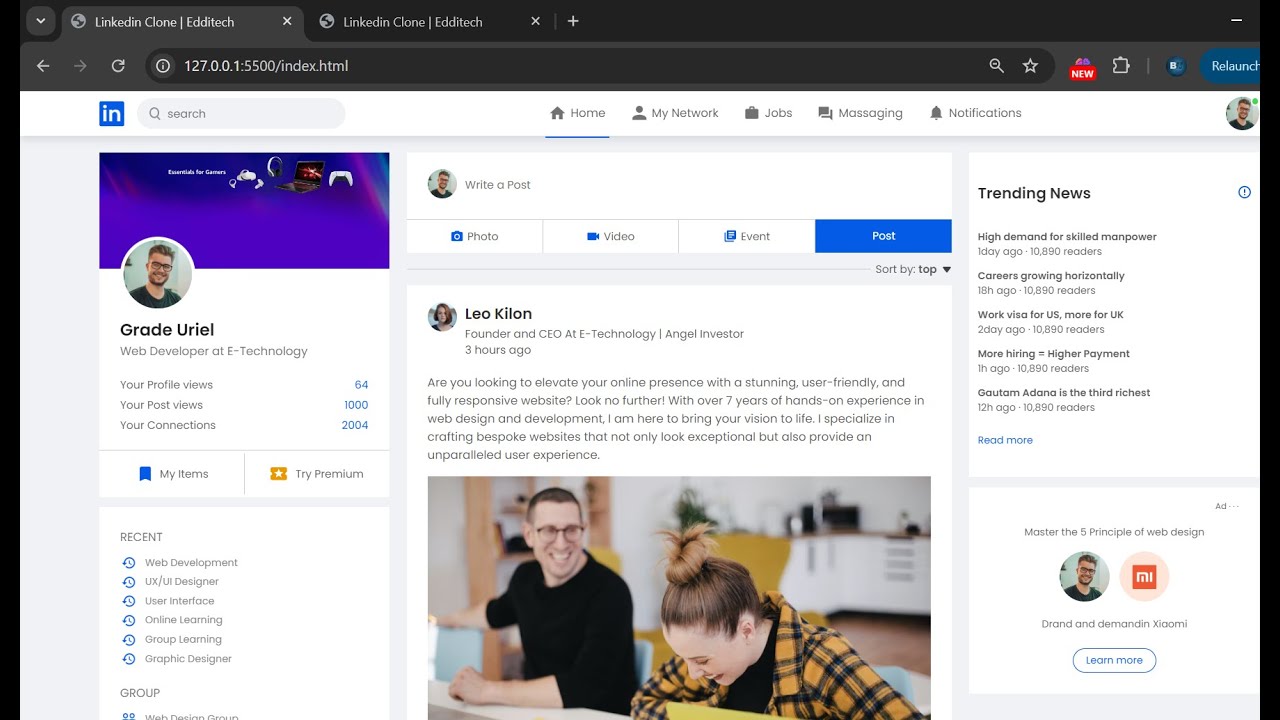1280x720 pixels.
Task: Click the extension icon with NEW badge
Action: pyautogui.click(x=1083, y=67)
